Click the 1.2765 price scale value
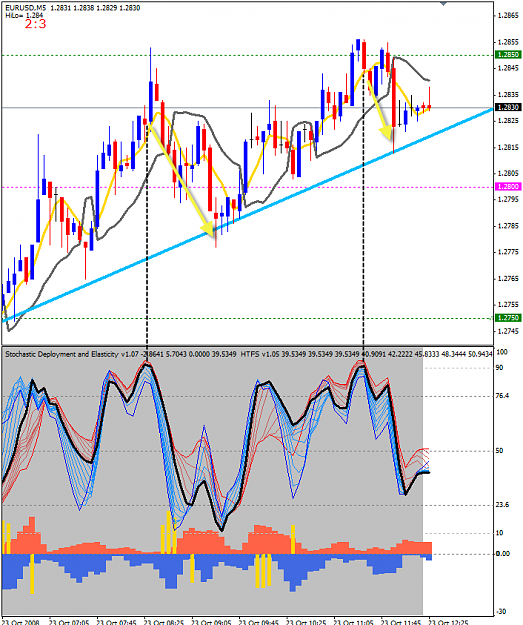The height and width of the screenshot is (625, 523). [509, 279]
